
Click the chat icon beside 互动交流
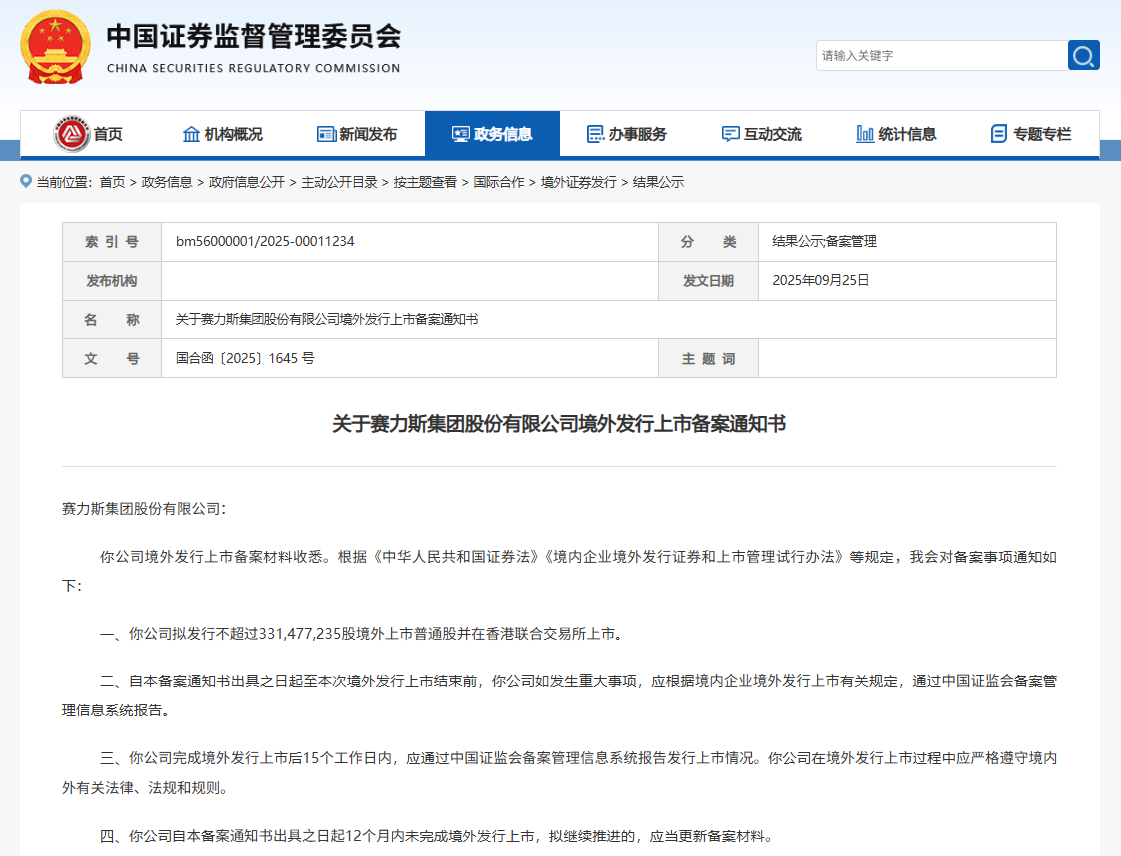(x=731, y=134)
